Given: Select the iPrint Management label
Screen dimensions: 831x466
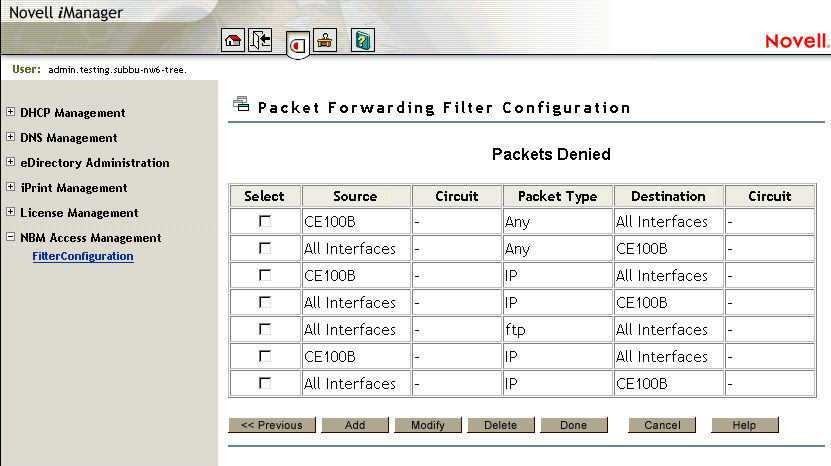Looking at the screenshot, I should 74,188.
